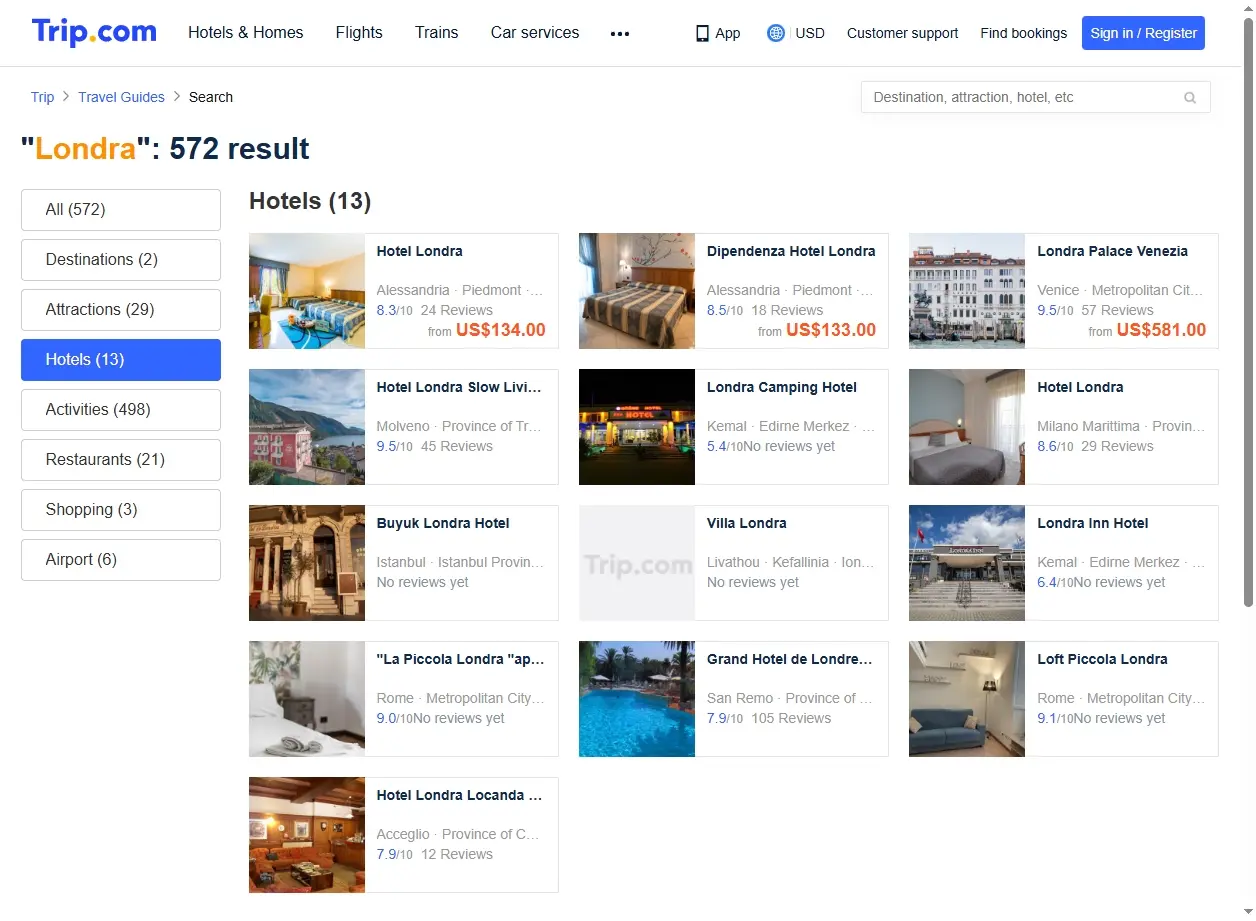Open the Flights menu
Screen dimensions: 1256x921
click(x=359, y=33)
